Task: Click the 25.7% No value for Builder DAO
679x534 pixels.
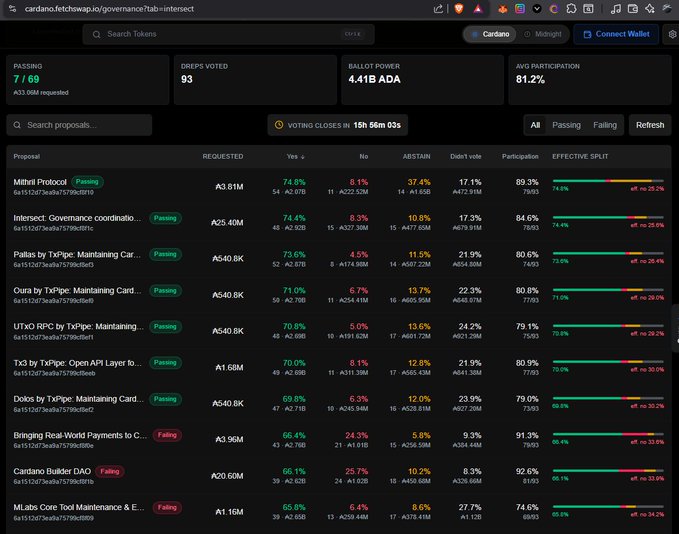Action: (x=356, y=471)
